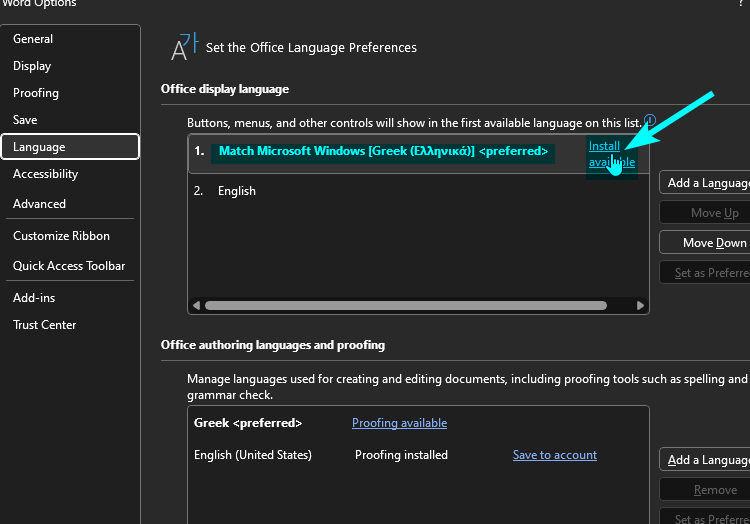Open the Accessibility options category
This screenshot has height=524, width=750.
tap(45, 174)
